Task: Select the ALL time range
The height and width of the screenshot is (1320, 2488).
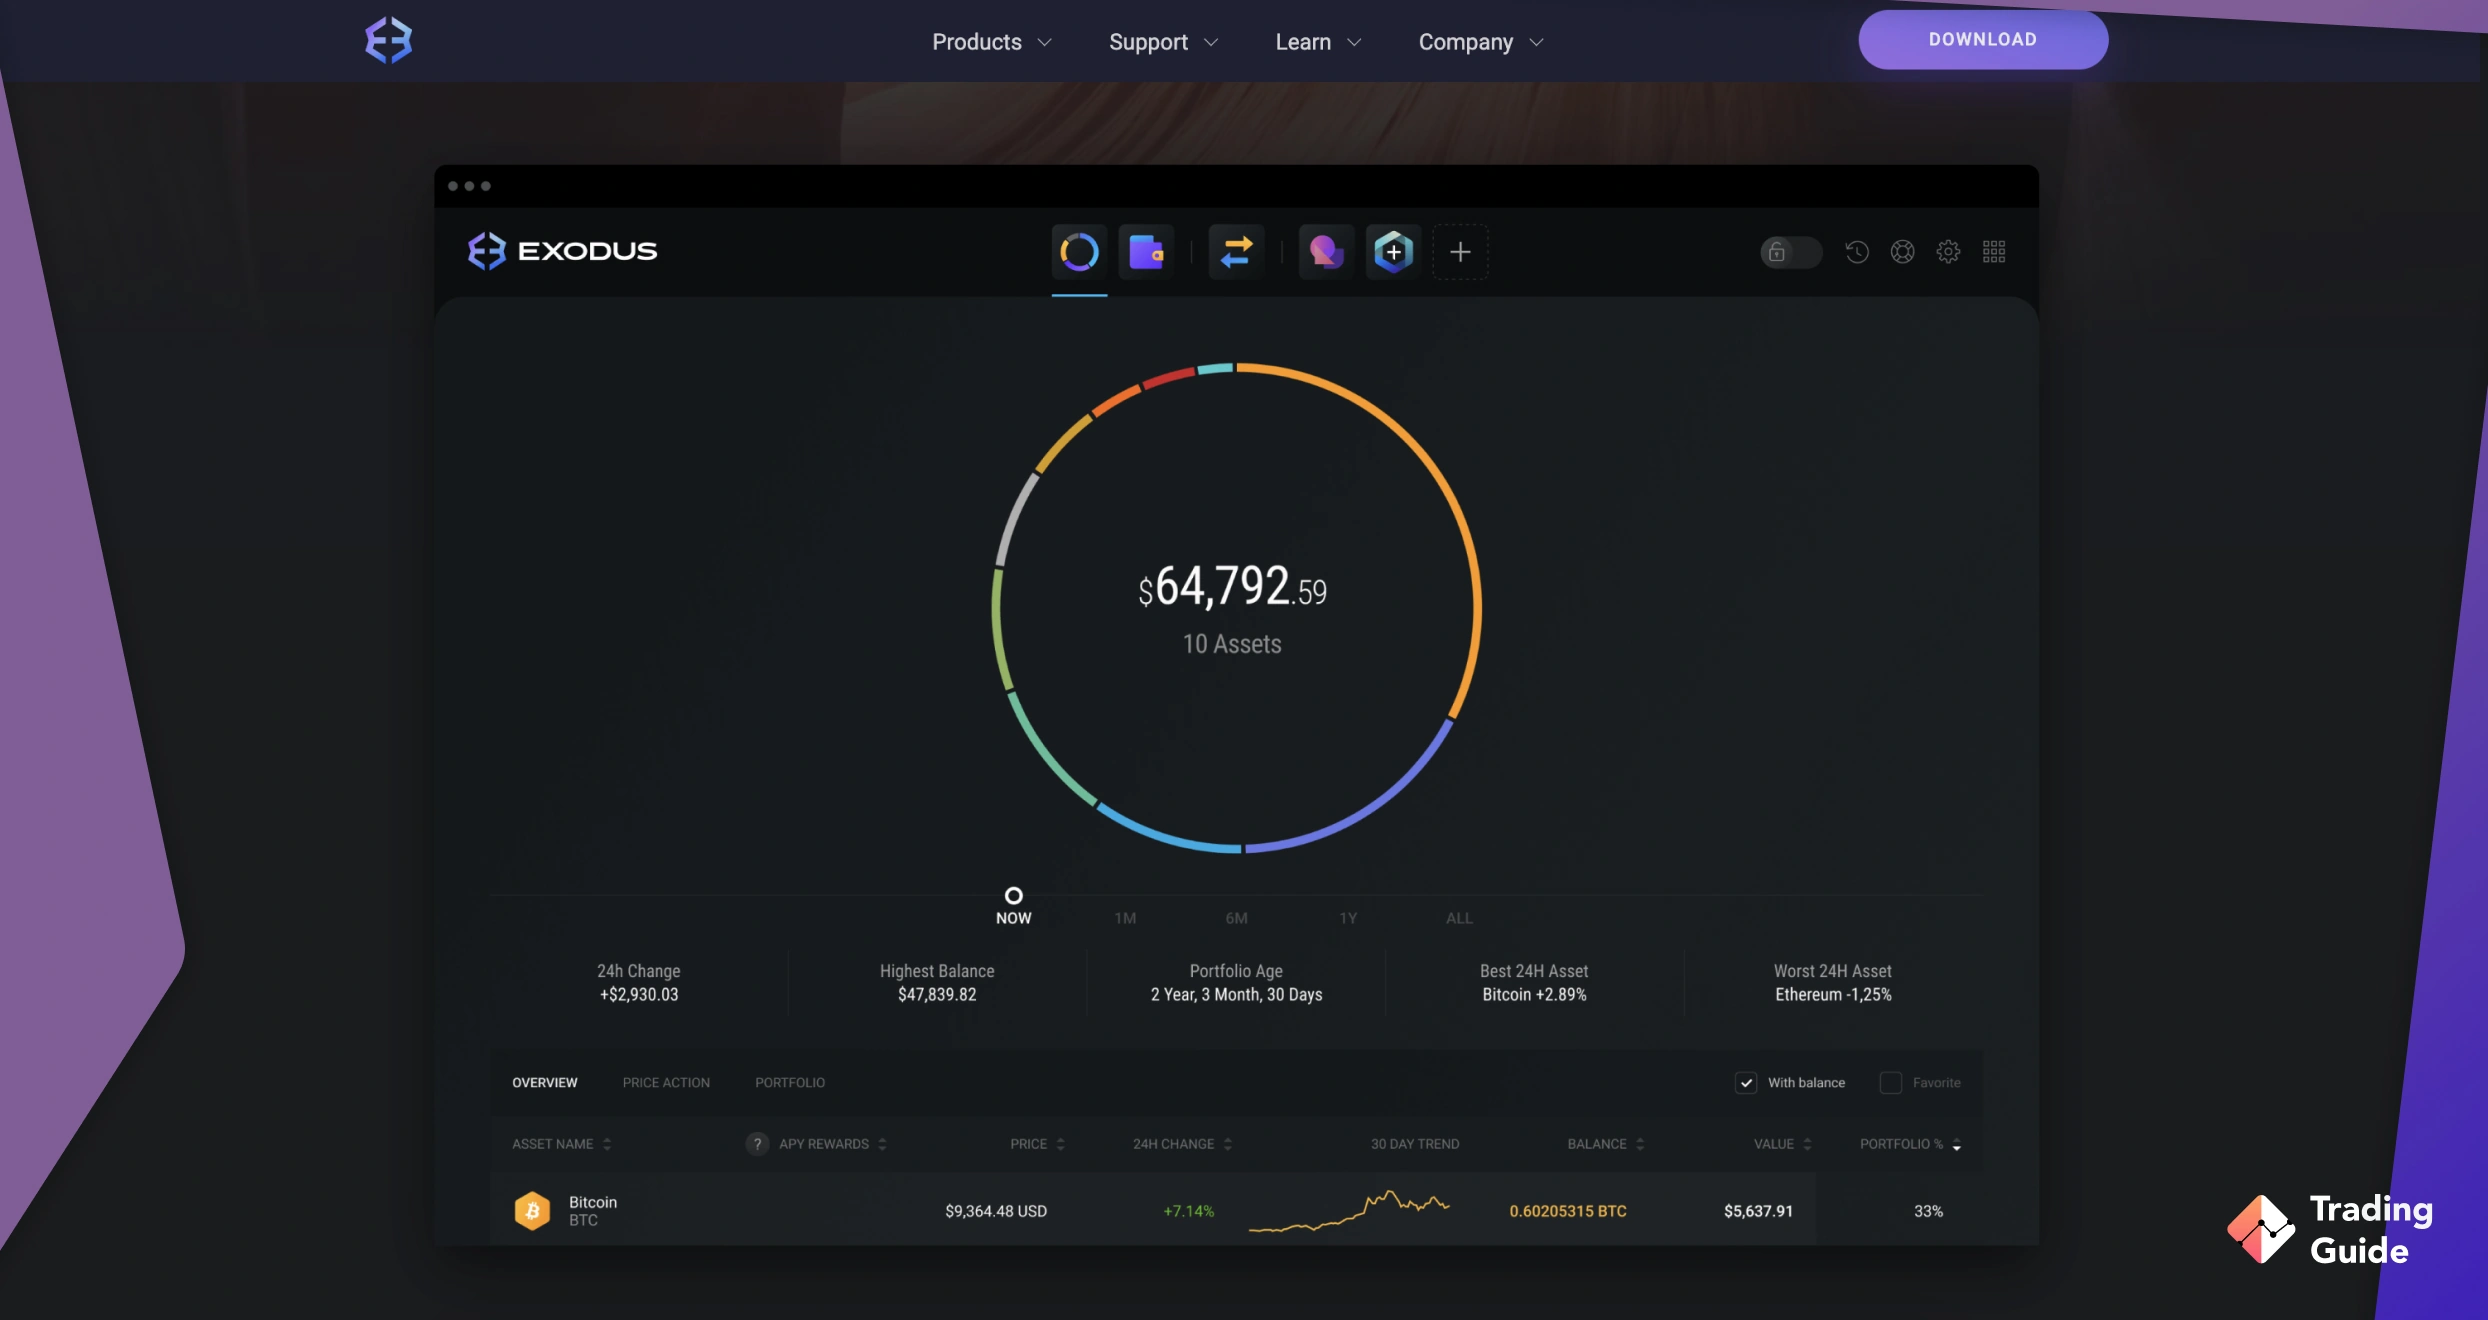Action: pos(1459,918)
